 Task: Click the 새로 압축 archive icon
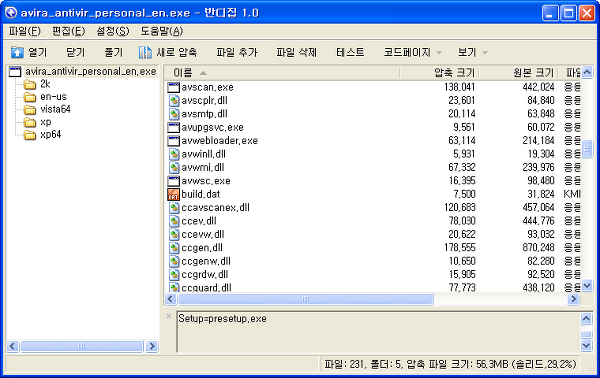point(145,52)
